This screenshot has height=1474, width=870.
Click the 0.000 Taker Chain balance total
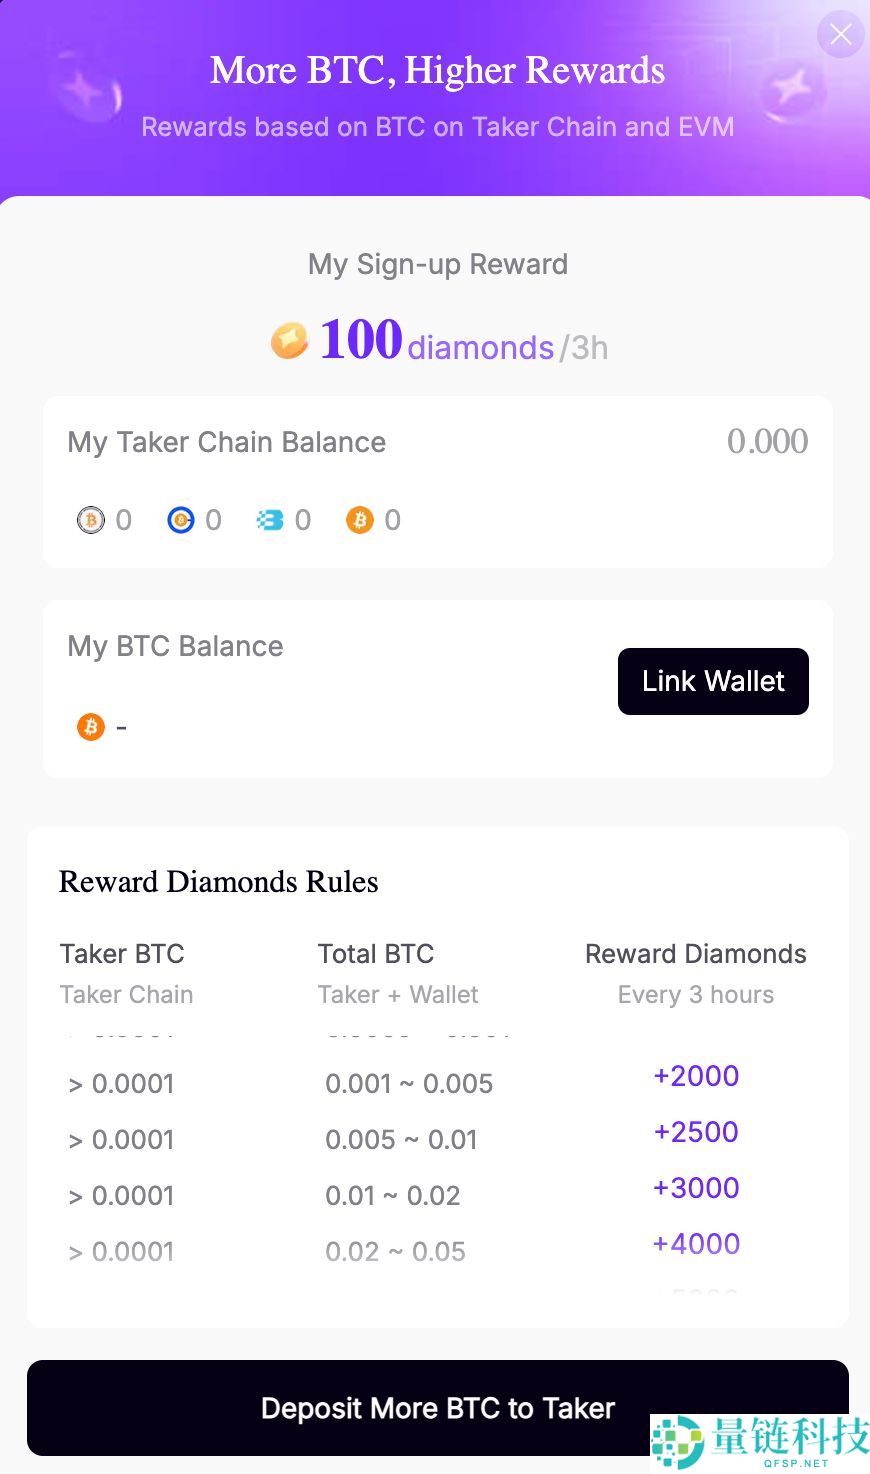click(x=767, y=441)
